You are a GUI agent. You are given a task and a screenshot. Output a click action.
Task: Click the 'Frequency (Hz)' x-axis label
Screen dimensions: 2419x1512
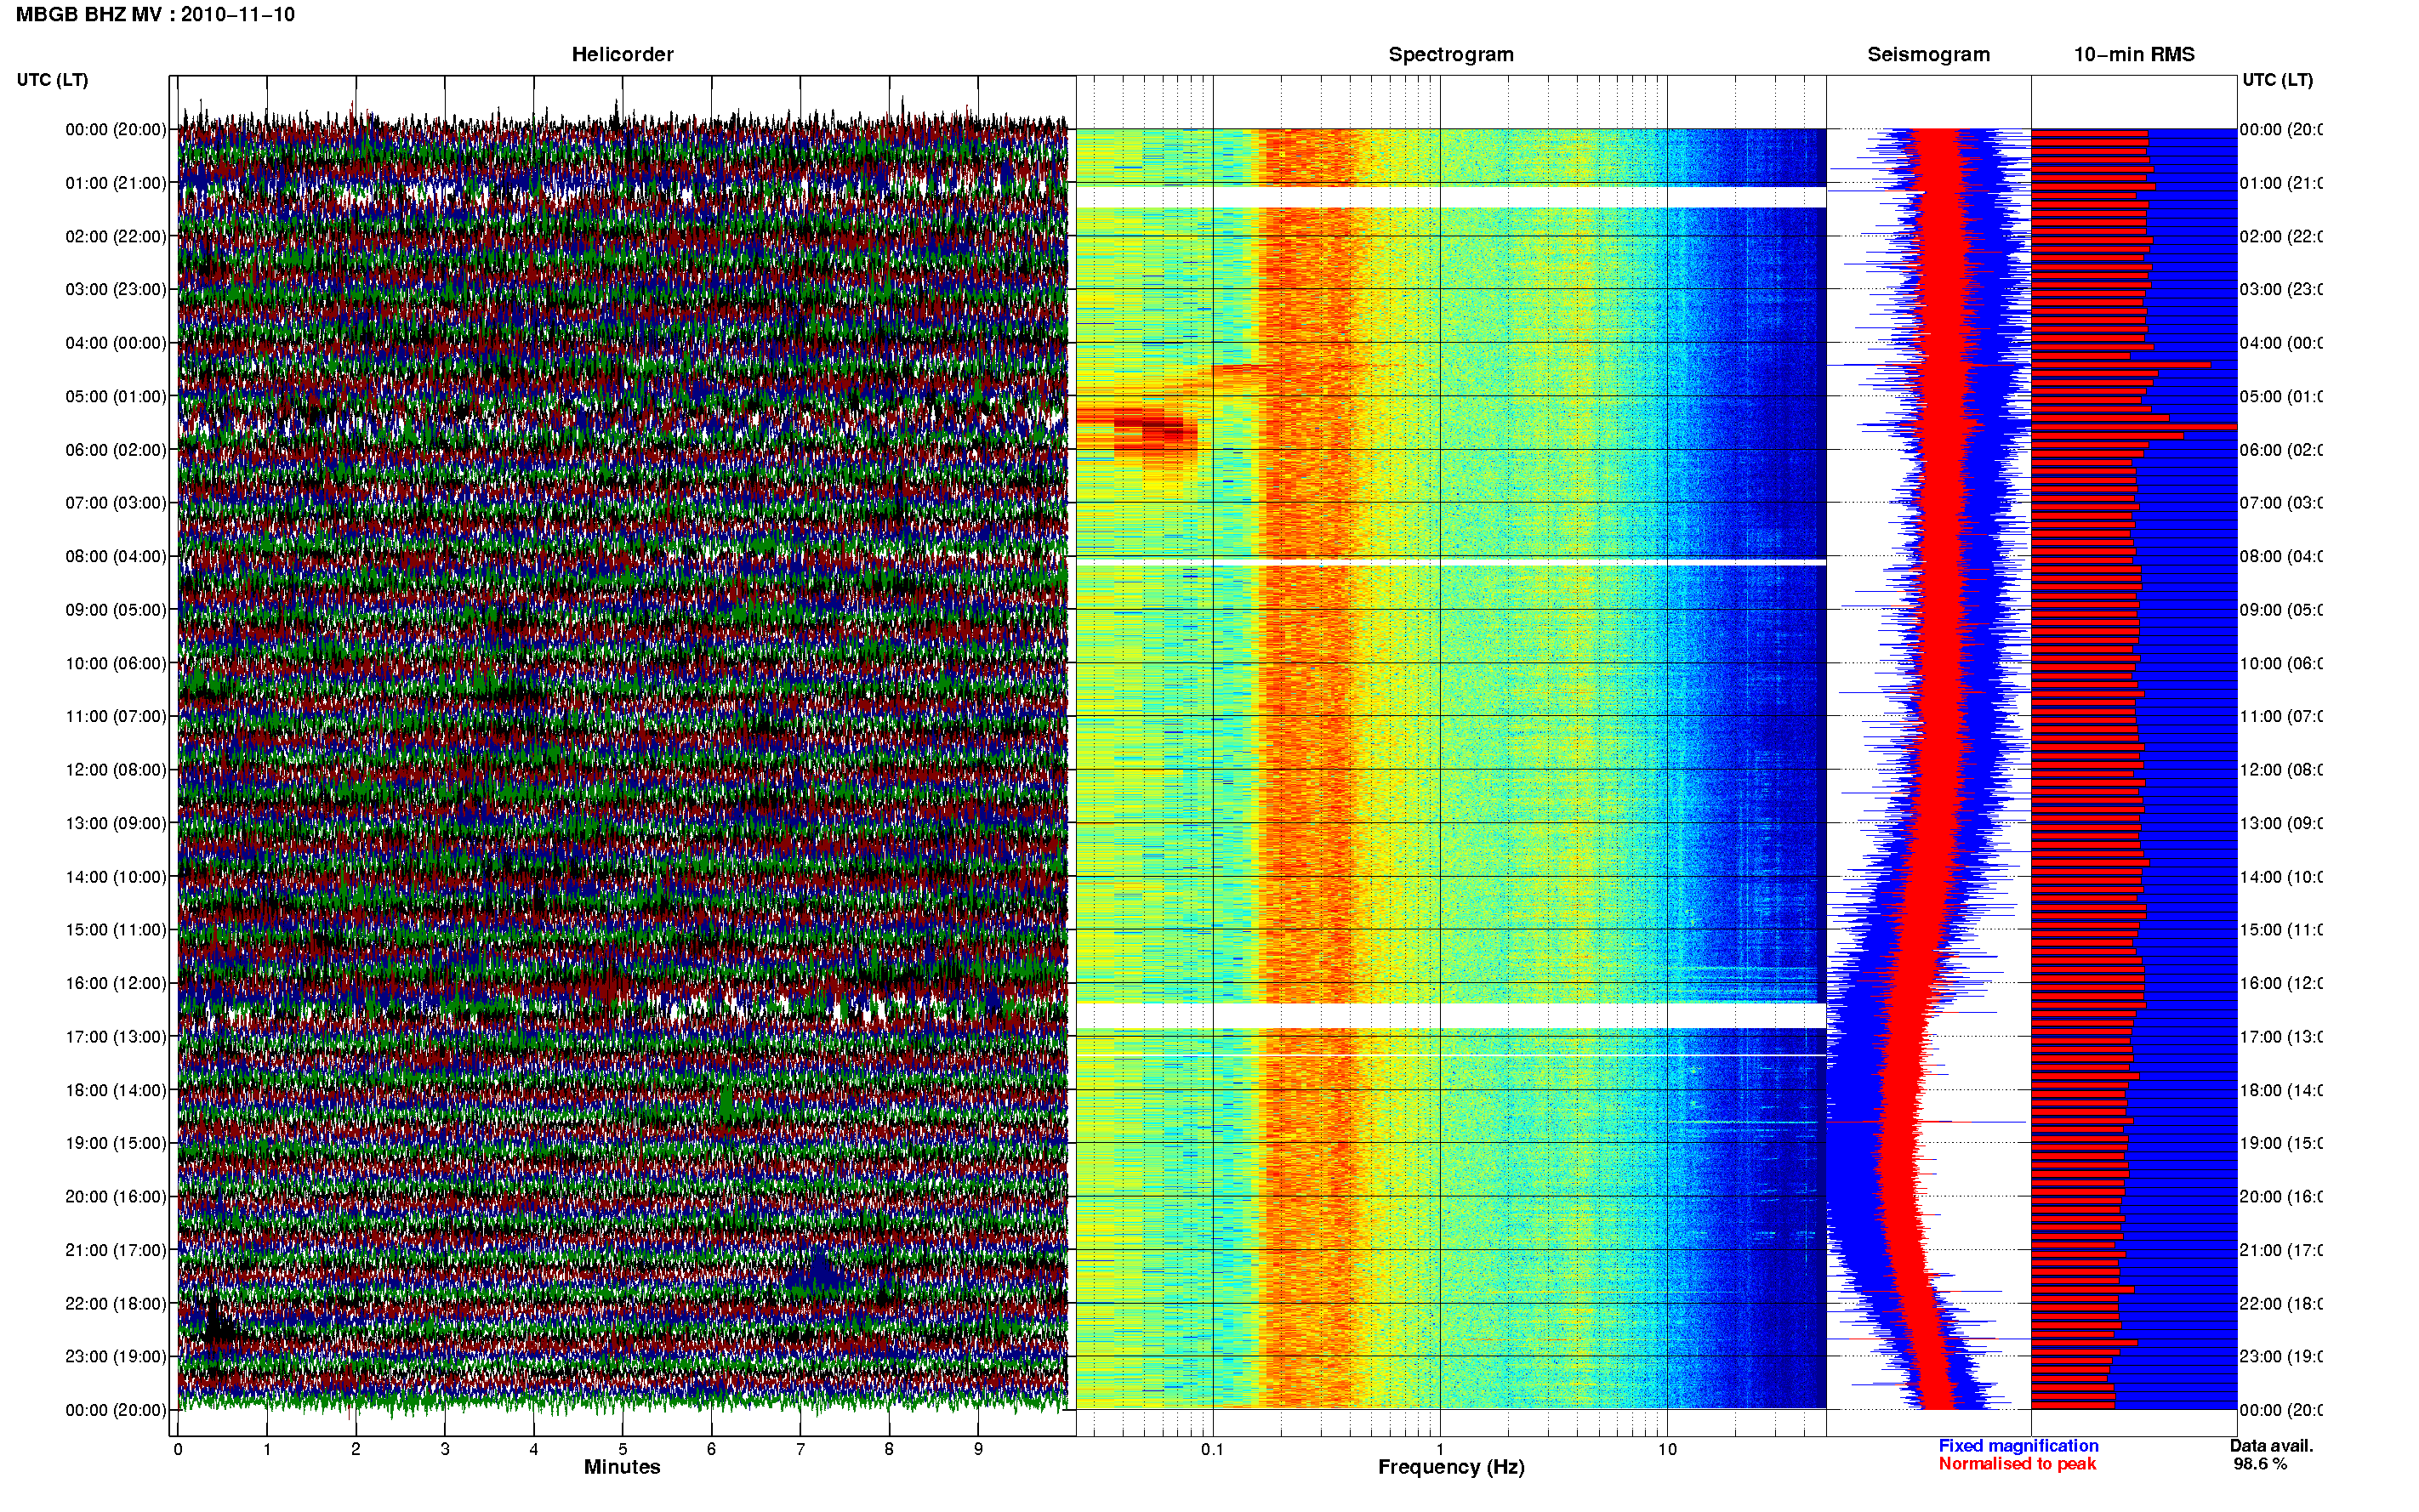(x=1451, y=1467)
